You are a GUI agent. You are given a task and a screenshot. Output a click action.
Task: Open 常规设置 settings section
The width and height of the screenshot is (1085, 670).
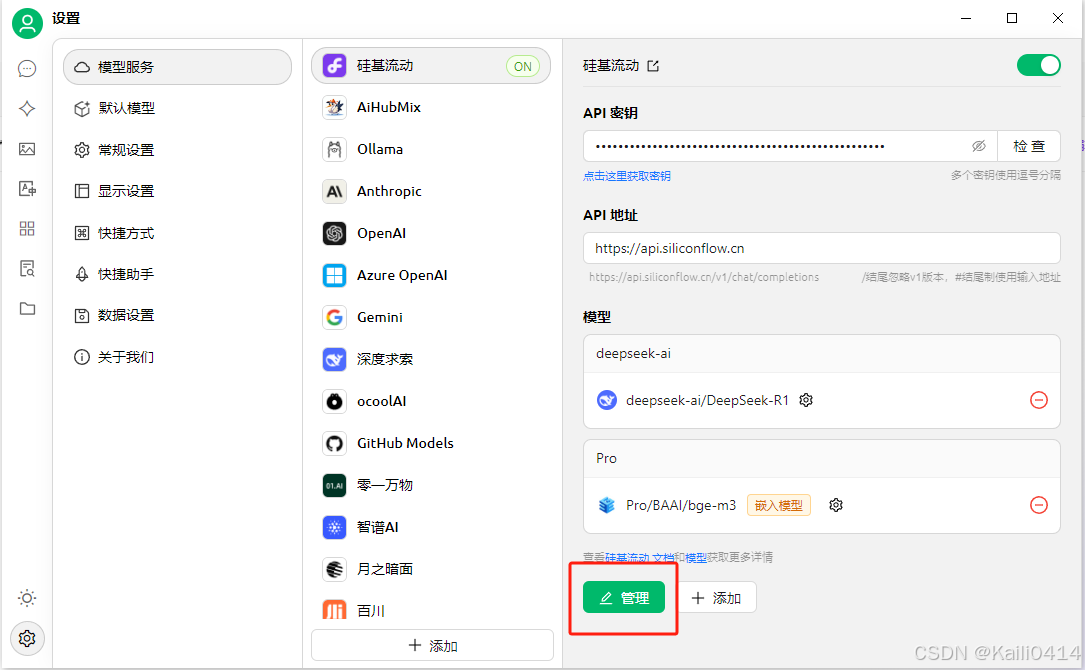click(x=178, y=150)
